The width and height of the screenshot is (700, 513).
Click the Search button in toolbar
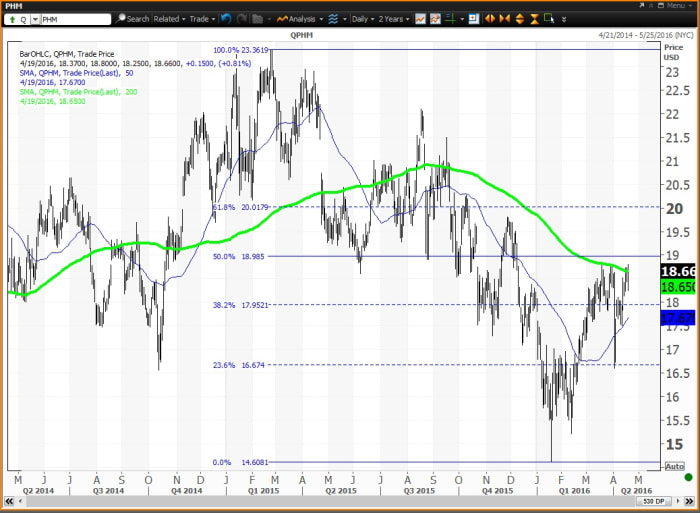pos(132,18)
